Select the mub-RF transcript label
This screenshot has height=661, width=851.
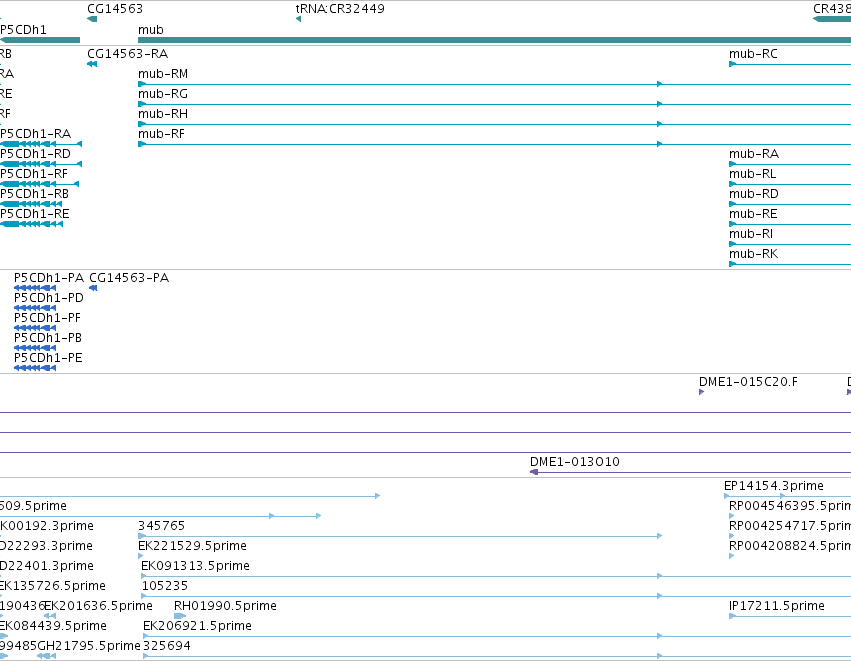click(161, 134)
